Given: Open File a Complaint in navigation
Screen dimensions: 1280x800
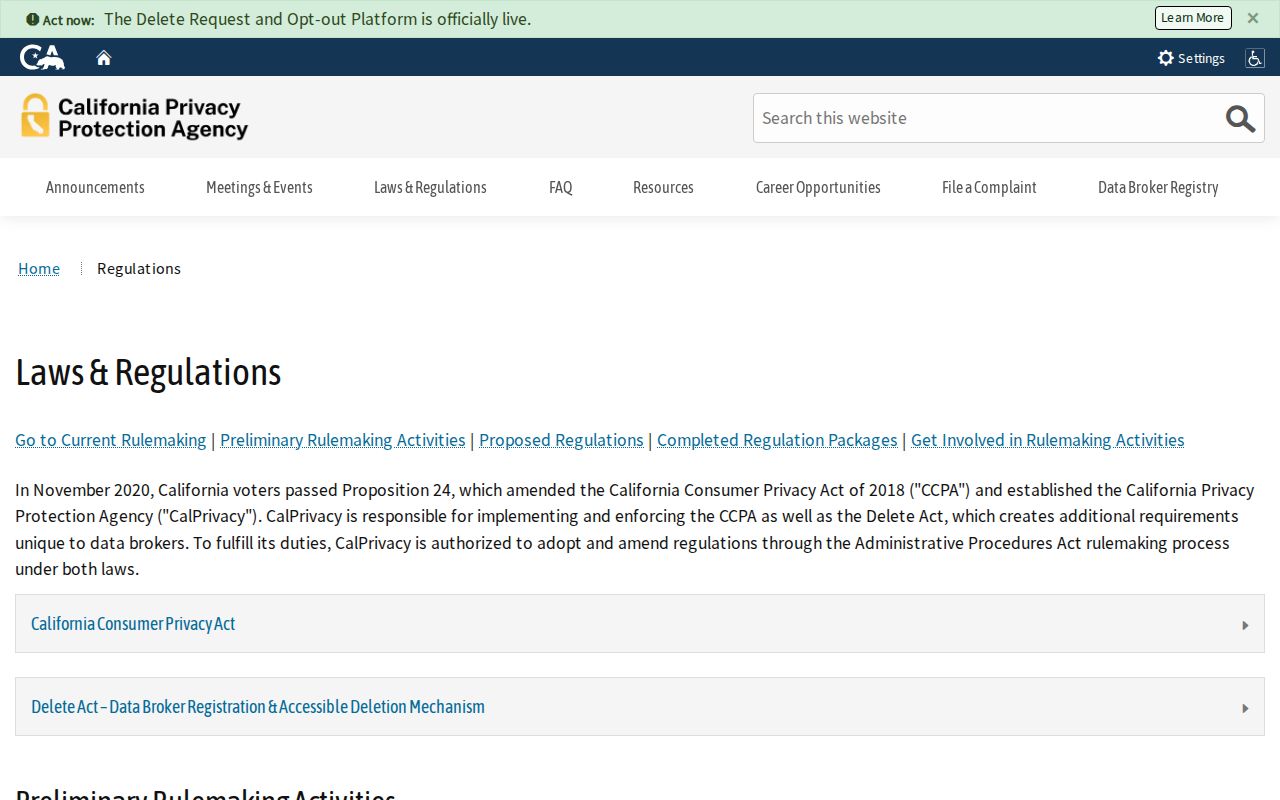Looking at the screenshot, I should pos(989,187).
